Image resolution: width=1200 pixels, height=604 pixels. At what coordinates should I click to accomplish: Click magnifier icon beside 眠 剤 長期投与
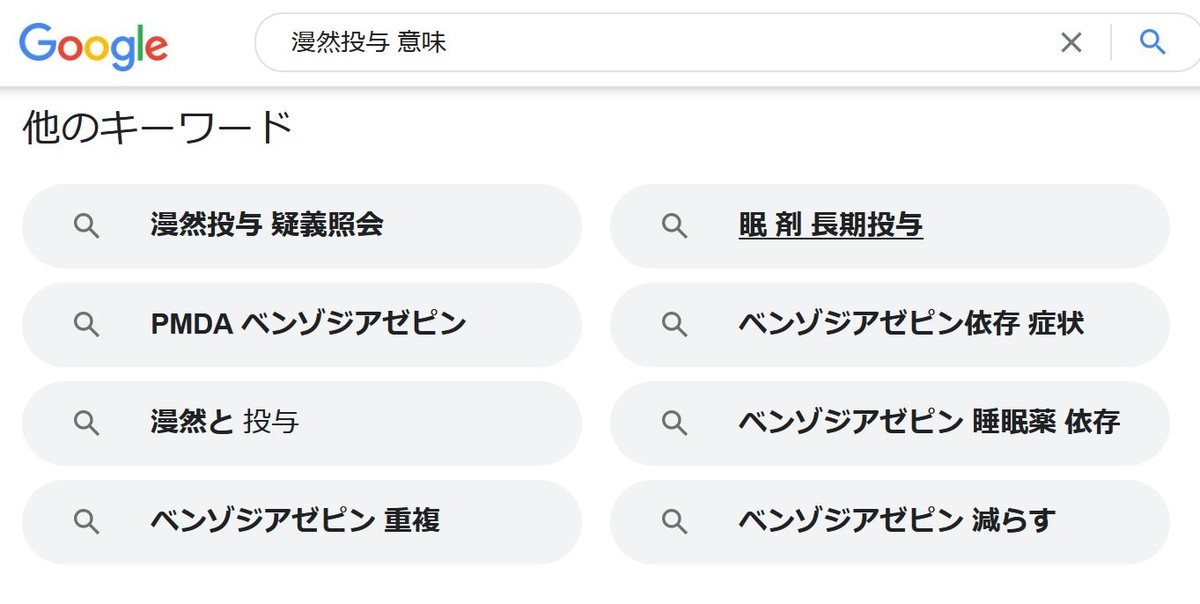click(675, 226)
